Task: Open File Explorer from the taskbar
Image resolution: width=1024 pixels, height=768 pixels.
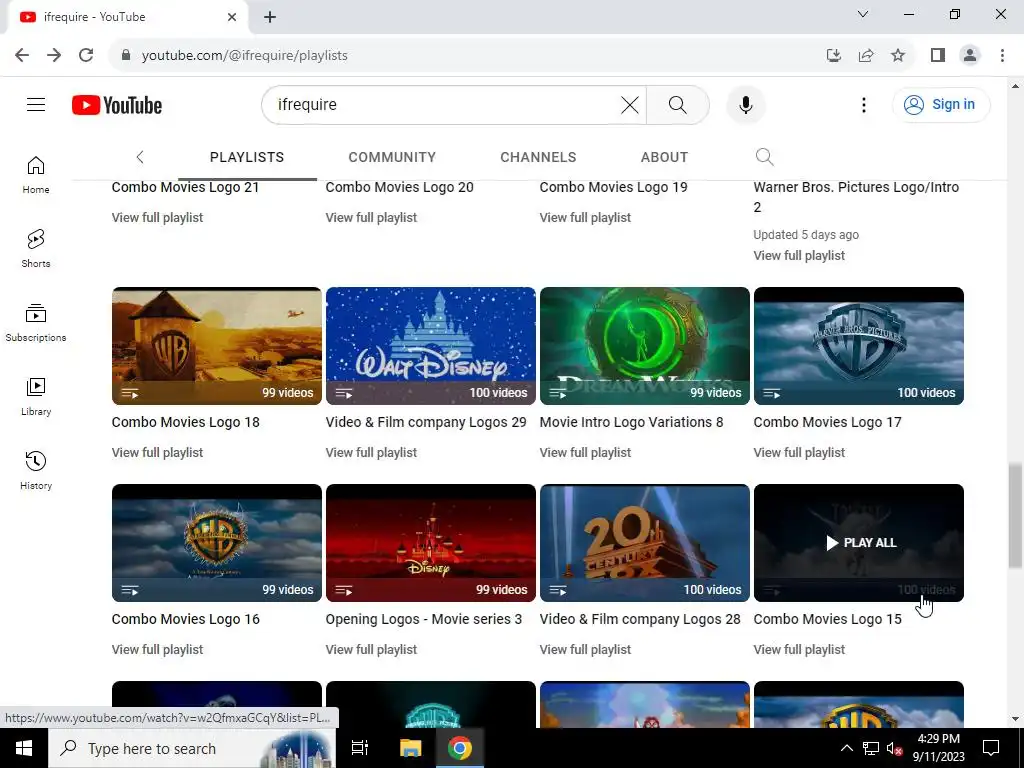Action: (x=410, y=748)
